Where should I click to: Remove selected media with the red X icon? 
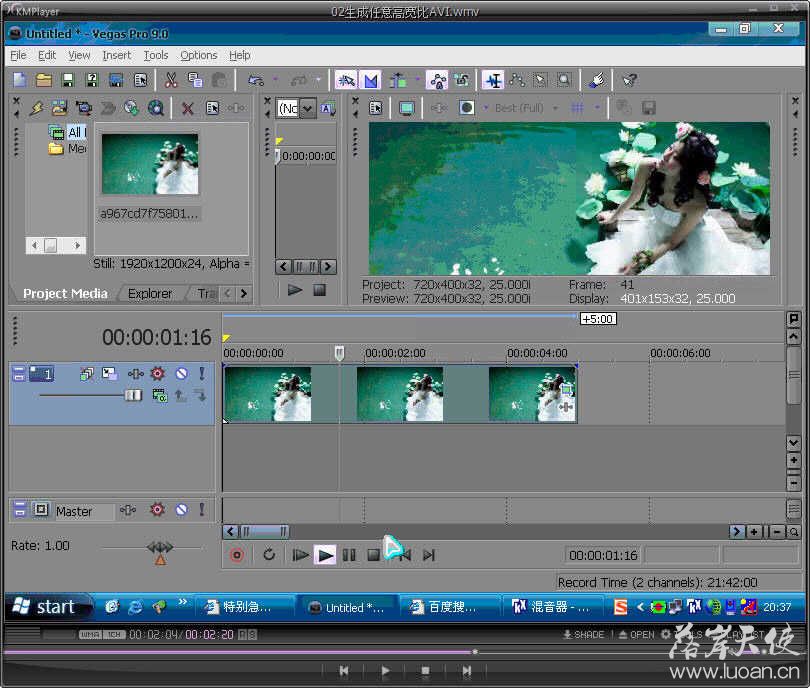[188, 108]
